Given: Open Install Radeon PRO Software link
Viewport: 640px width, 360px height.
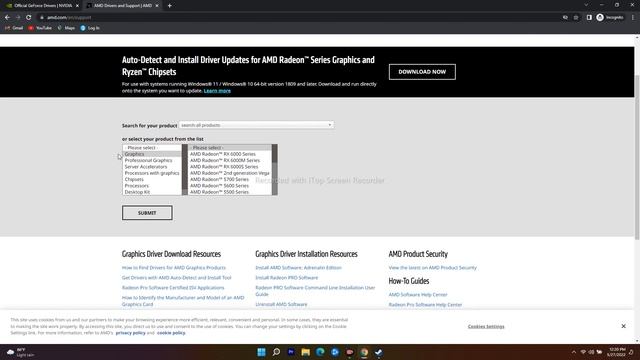Looking at the screenshot, I should click(287, 278).
